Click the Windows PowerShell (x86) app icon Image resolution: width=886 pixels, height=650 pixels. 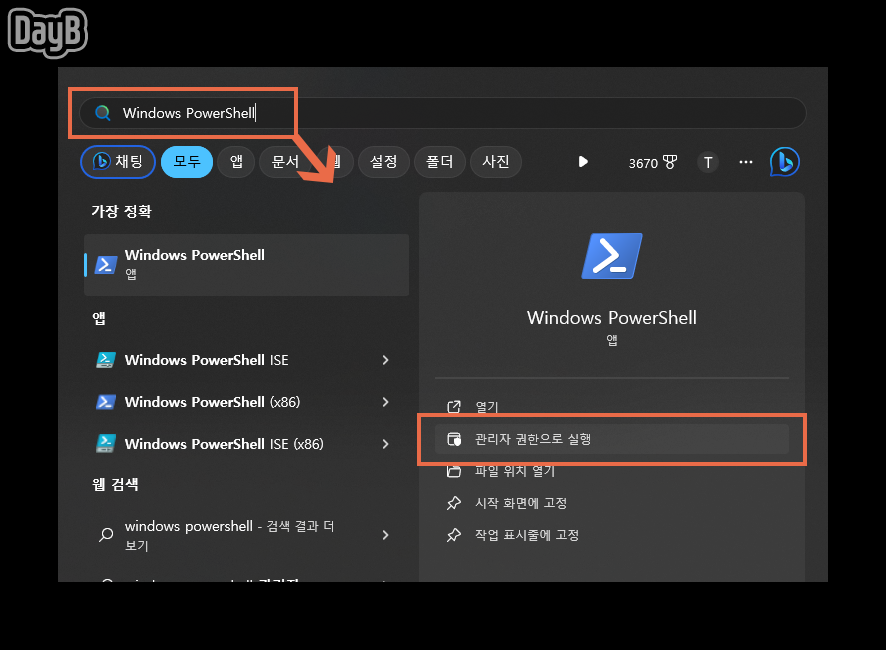coord(106,402)
